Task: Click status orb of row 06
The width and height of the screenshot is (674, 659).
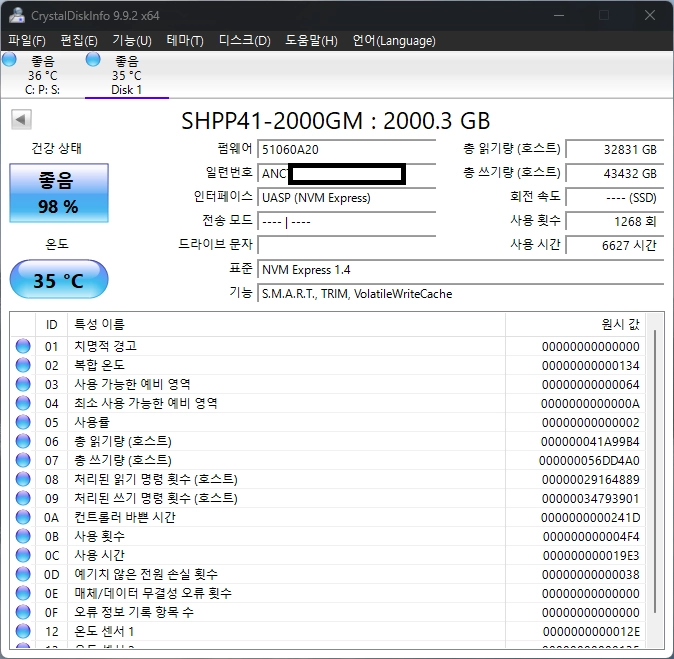Action: point(23,441)
